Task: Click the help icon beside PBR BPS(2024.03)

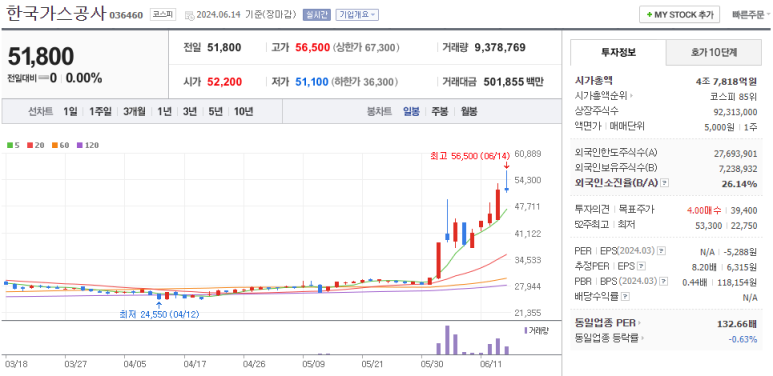Action: (x=664, y=282)
